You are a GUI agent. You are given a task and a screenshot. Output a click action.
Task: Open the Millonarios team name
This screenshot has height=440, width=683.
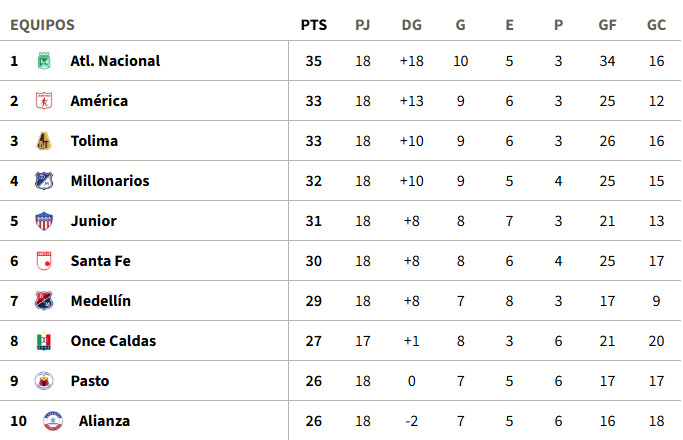110,181
